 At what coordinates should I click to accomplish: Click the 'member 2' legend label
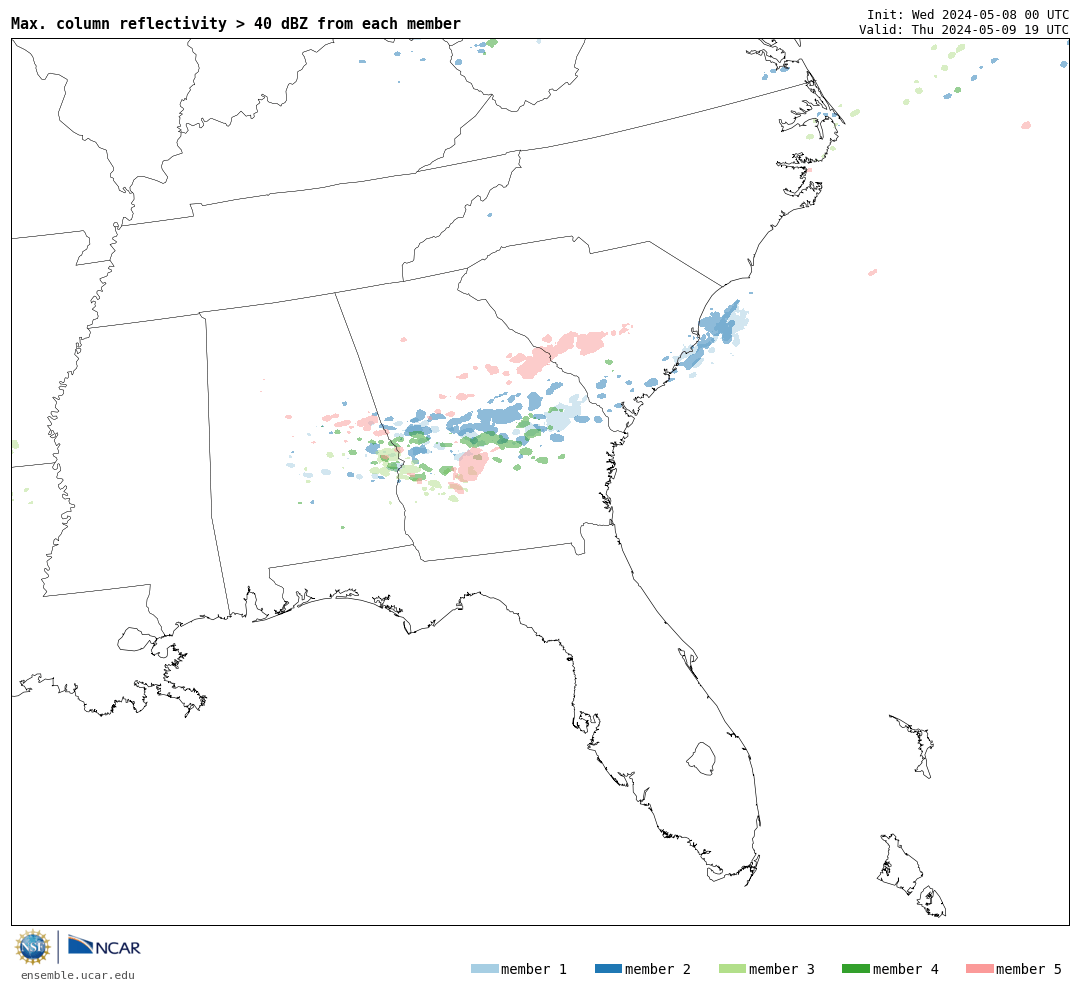(658, 969)
